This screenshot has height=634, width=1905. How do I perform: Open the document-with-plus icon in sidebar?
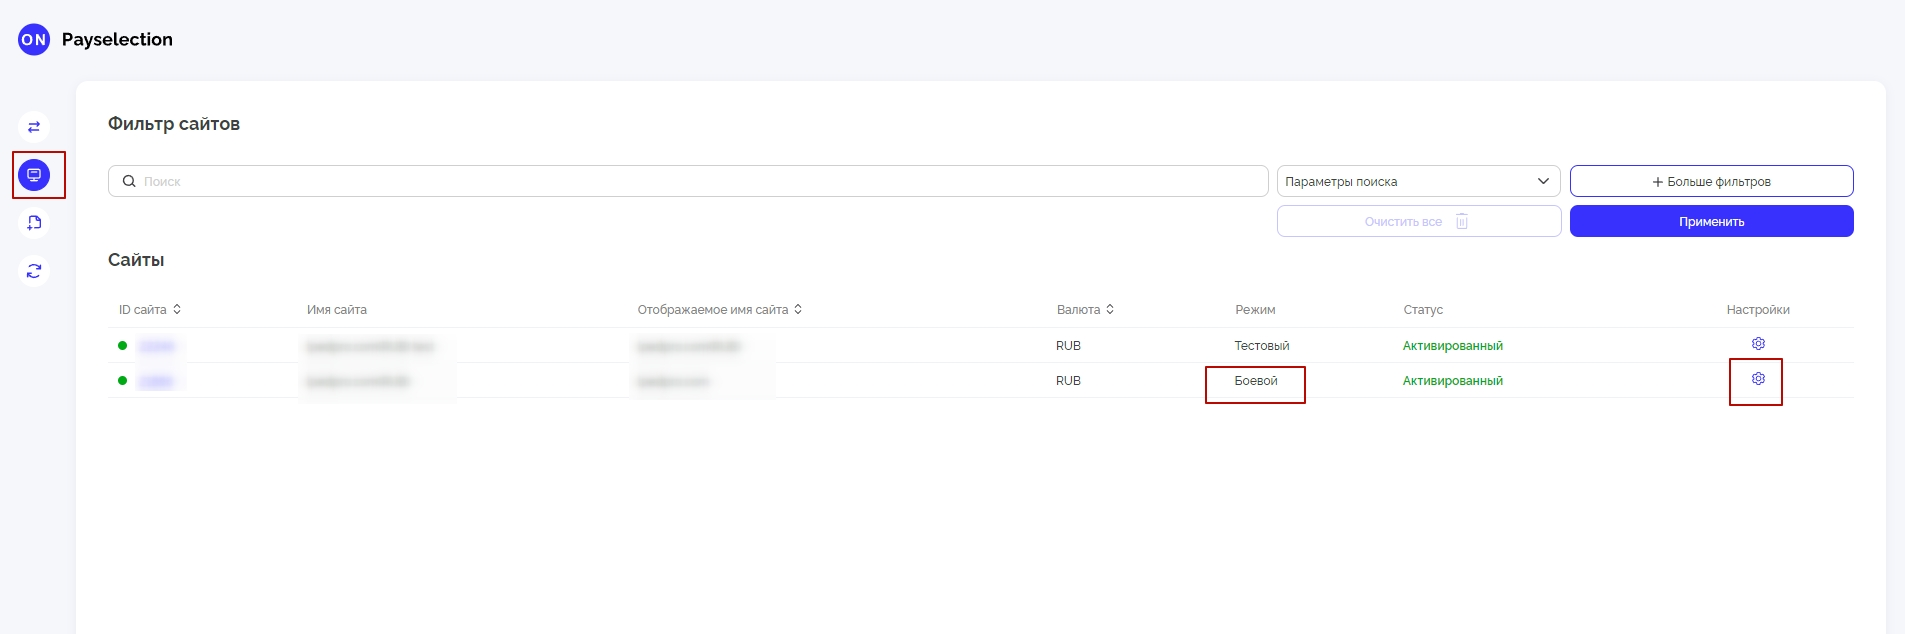pos(34,223)
